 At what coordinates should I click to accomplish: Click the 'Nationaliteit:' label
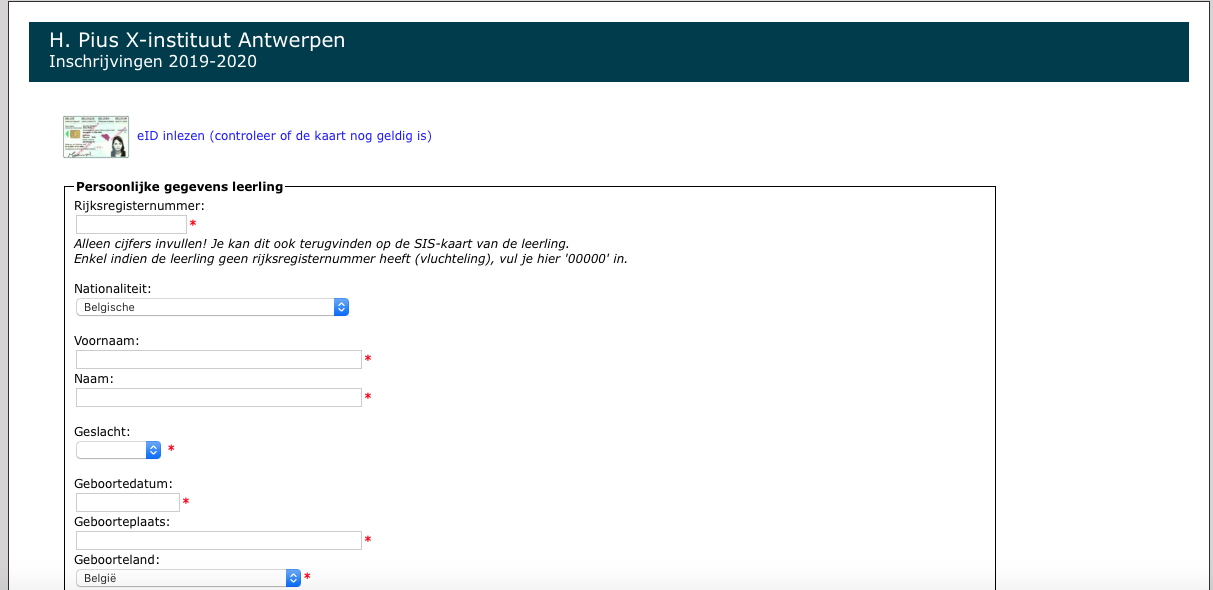[113, 289]
